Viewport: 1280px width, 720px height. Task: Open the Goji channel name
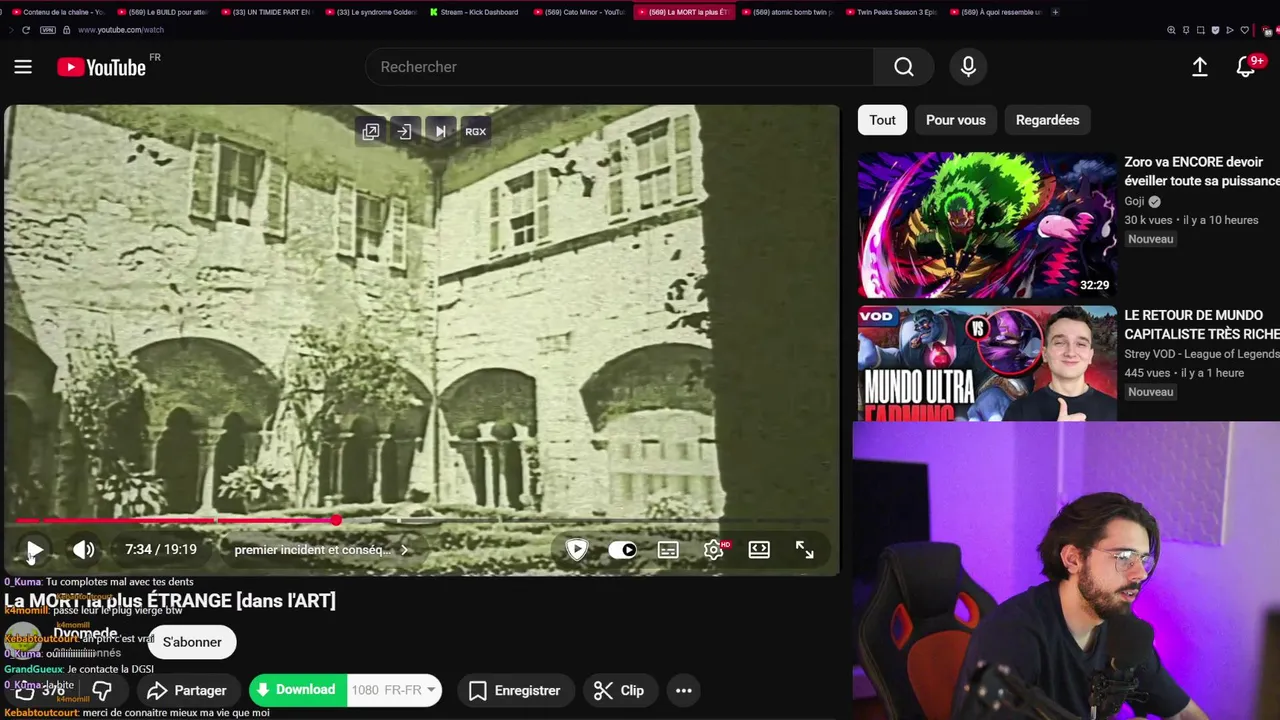[1134, 201]
